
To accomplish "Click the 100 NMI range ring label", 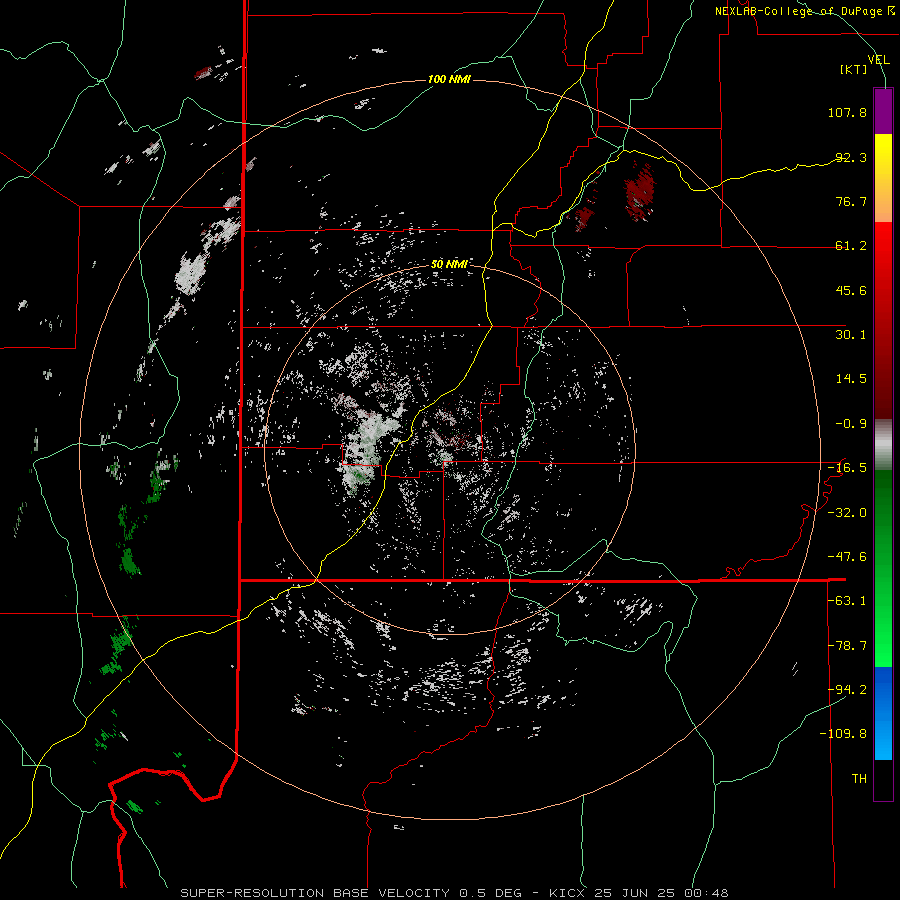I will click(x=449, y=79).
